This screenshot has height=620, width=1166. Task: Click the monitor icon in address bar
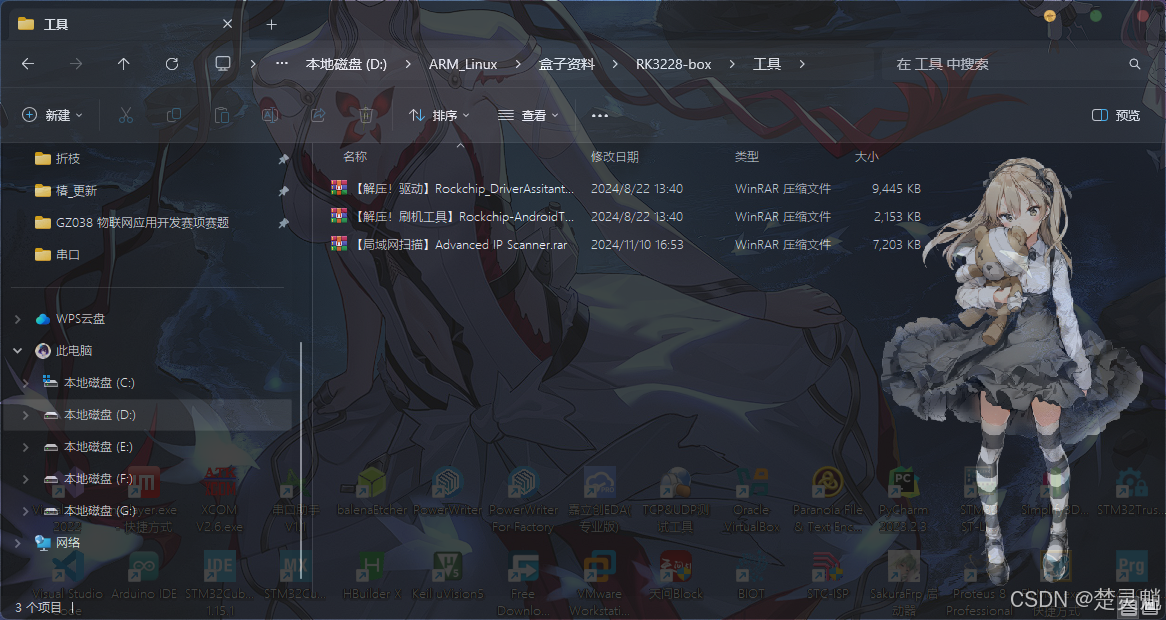coord(222,63)
